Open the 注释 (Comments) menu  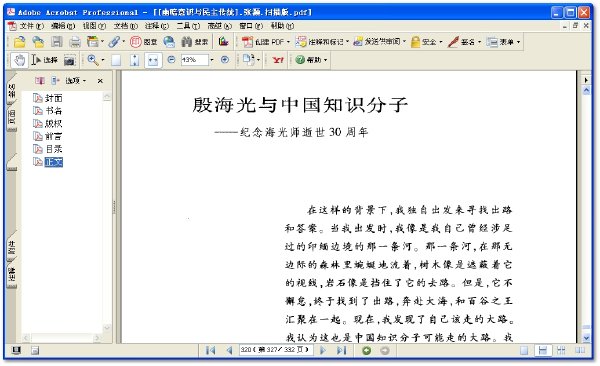coord(157,26)
